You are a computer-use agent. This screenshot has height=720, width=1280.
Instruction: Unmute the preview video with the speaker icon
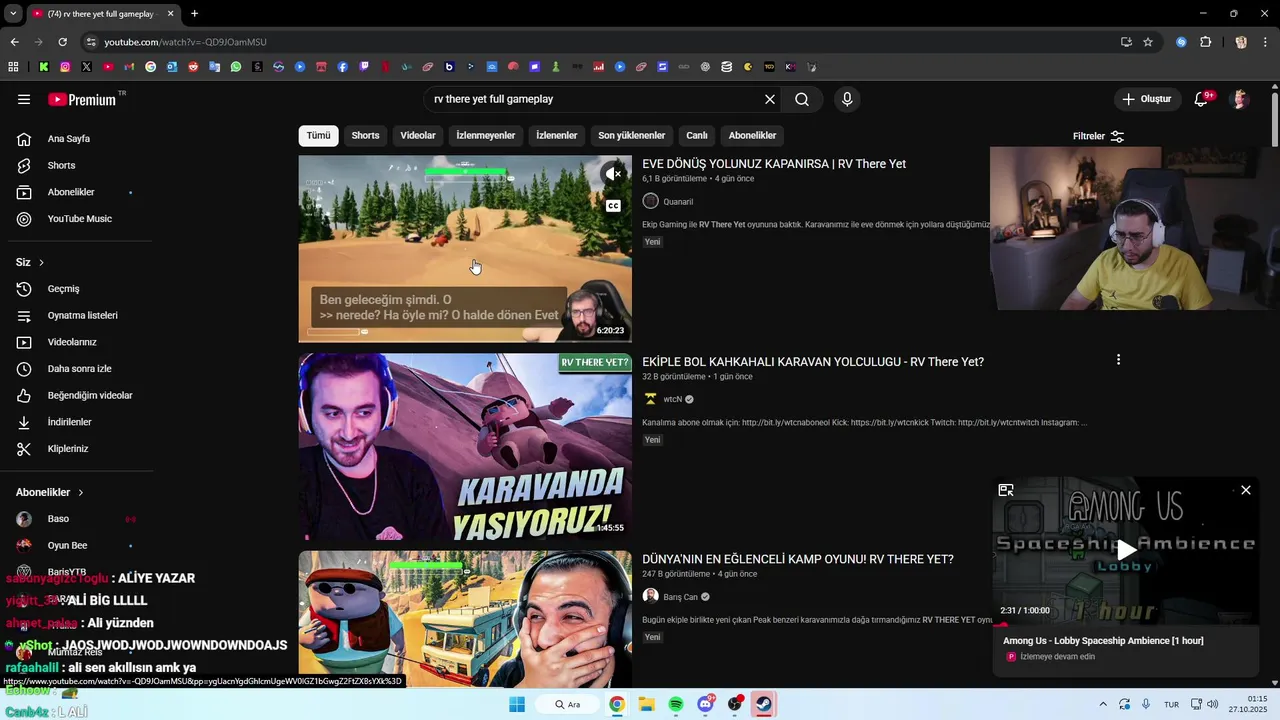pyautogui.click(x=613, y=174)
